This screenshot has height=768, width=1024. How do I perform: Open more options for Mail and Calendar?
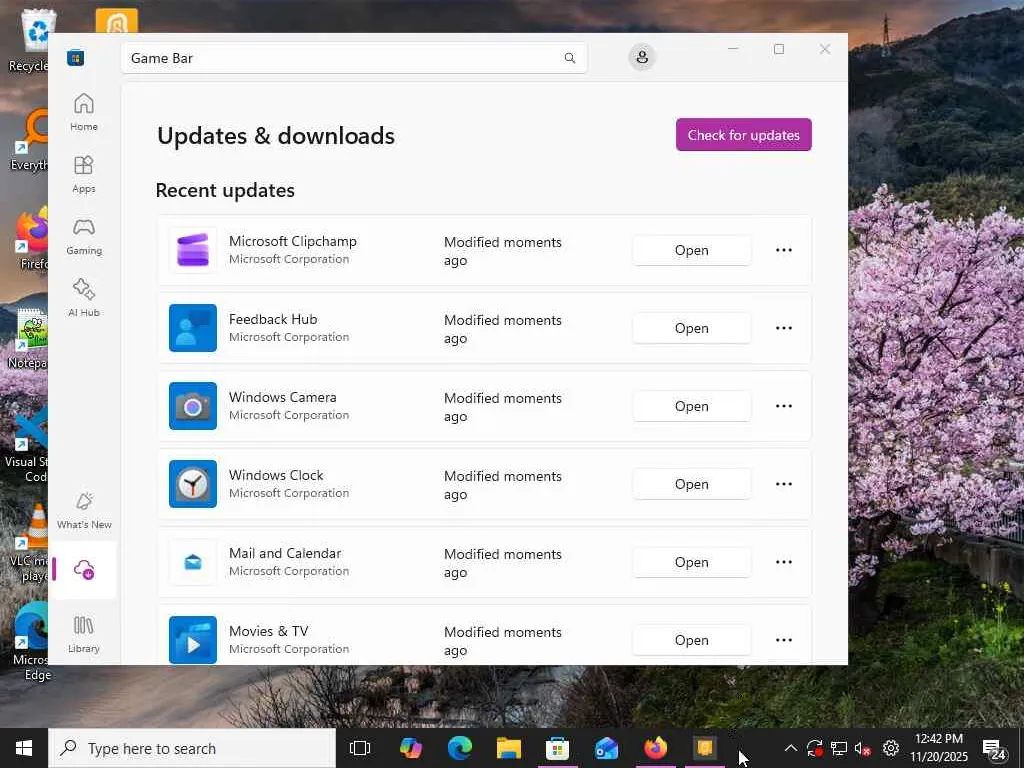[x=784, y=562]
